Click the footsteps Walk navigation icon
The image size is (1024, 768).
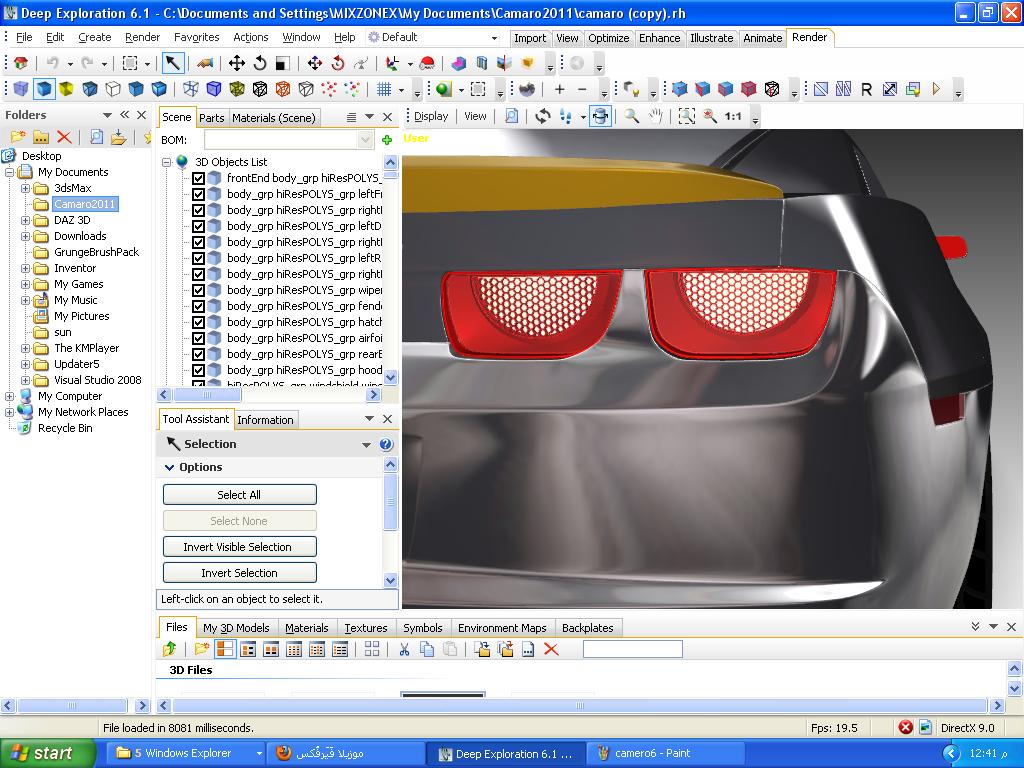[566, 116]
